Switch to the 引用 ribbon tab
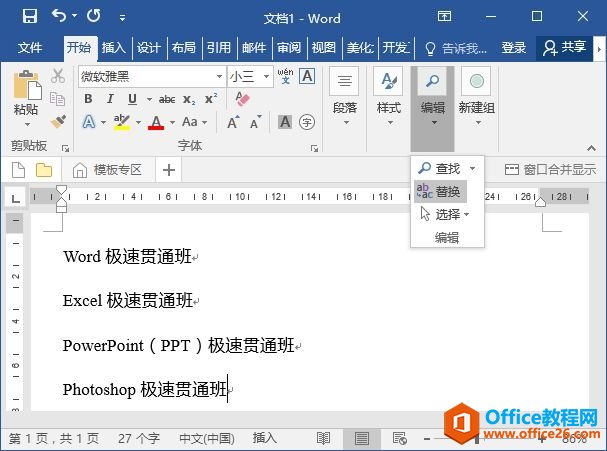The width and height of the screenshot is (607, 451). coord(218,48)
